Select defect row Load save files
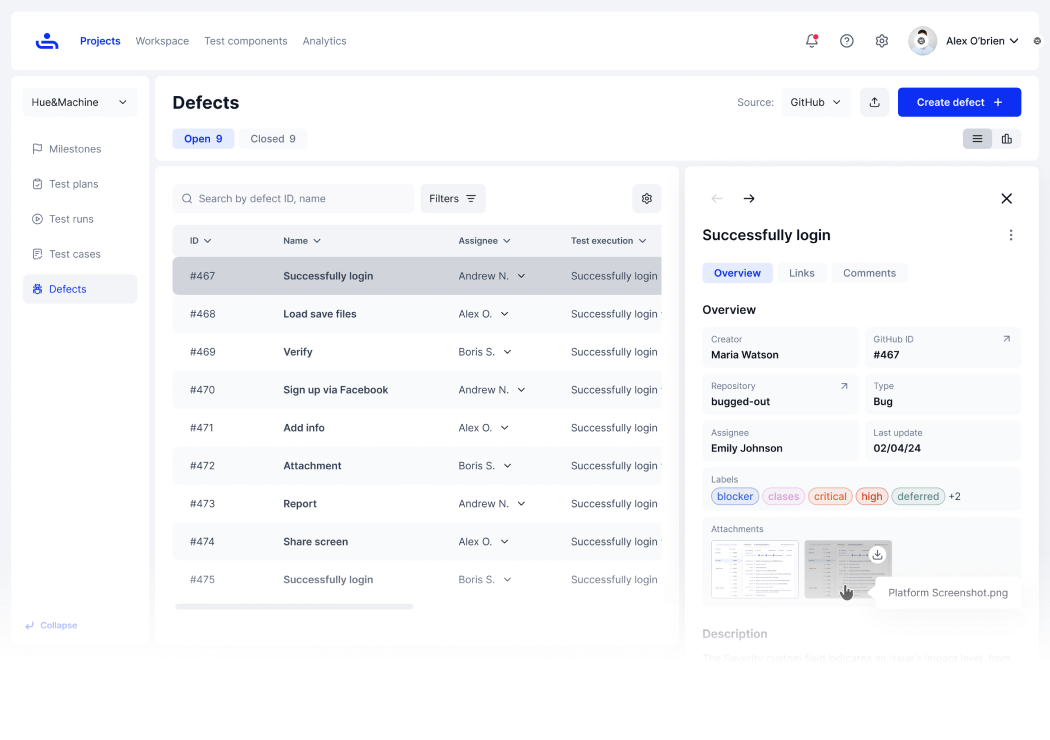The height and width of the screenshot is (740, 1050). tap(417, 313)
